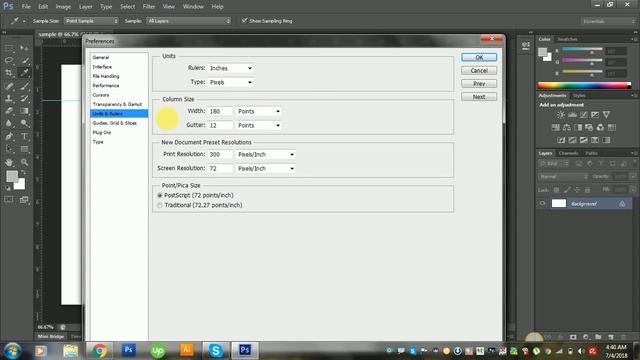Screen dimensions: 640x360
Task: Open the Layer menu
Action: pyautogui.click(x=85, y=7)
